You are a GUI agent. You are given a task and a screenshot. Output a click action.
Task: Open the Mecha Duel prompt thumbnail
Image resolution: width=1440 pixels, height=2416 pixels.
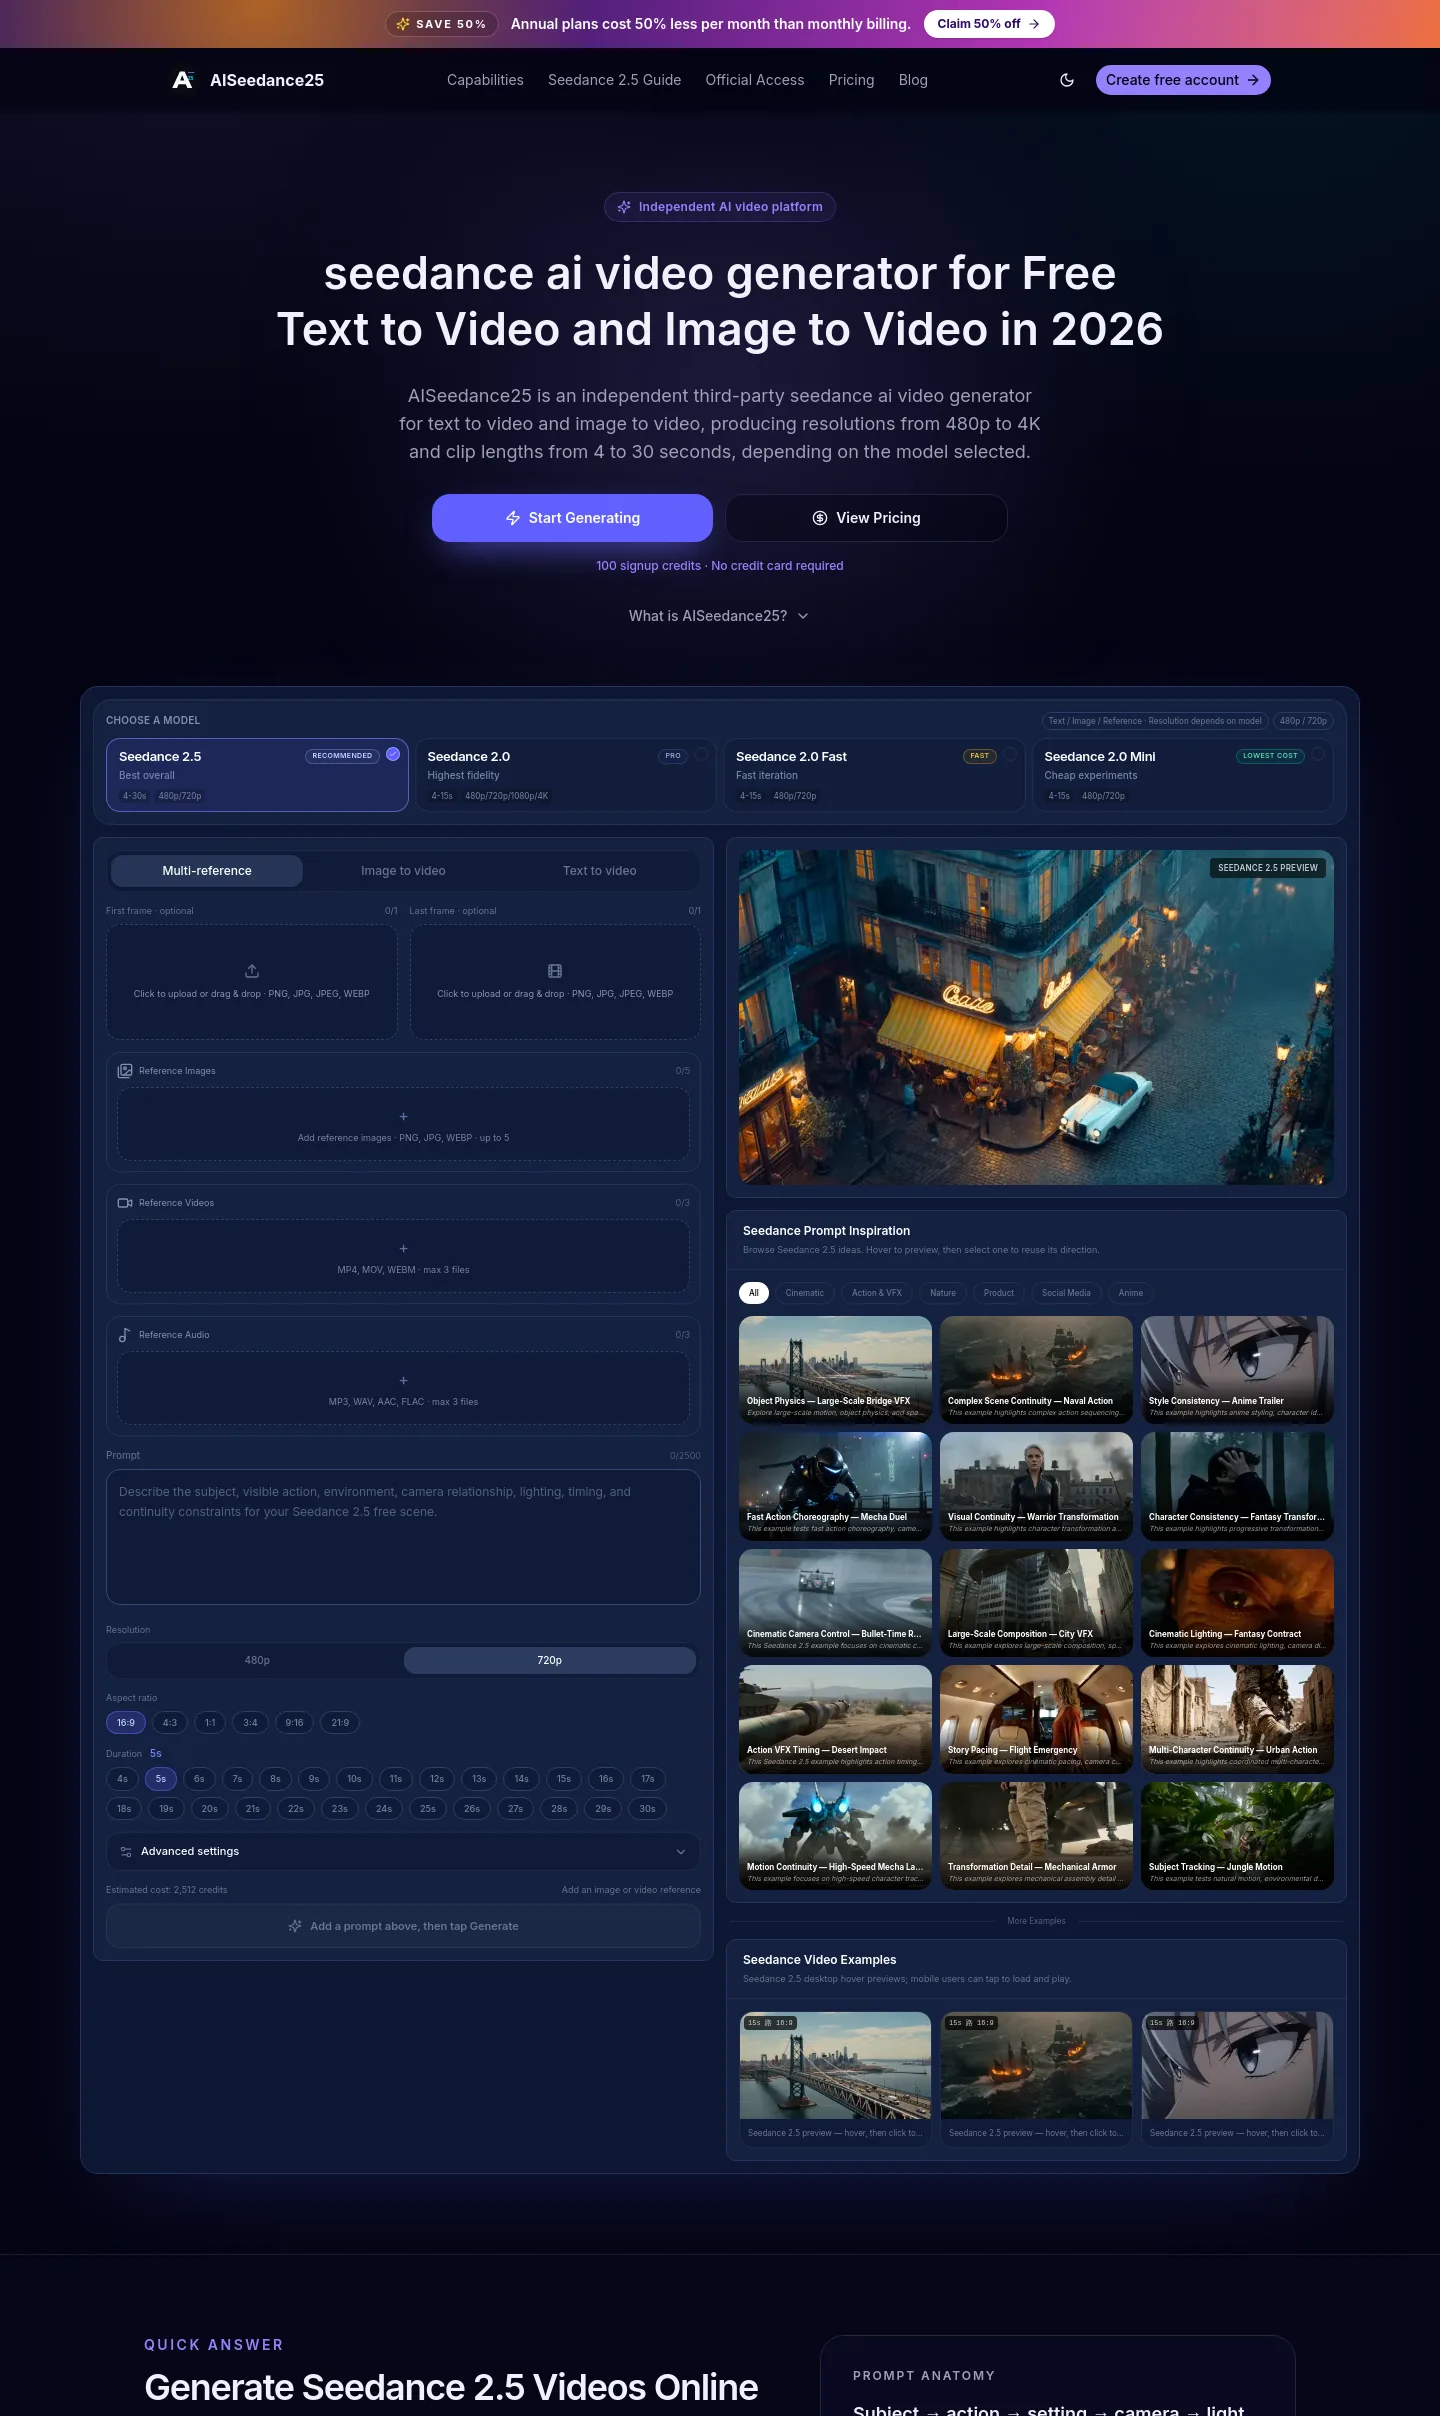tap(835, 1486)
